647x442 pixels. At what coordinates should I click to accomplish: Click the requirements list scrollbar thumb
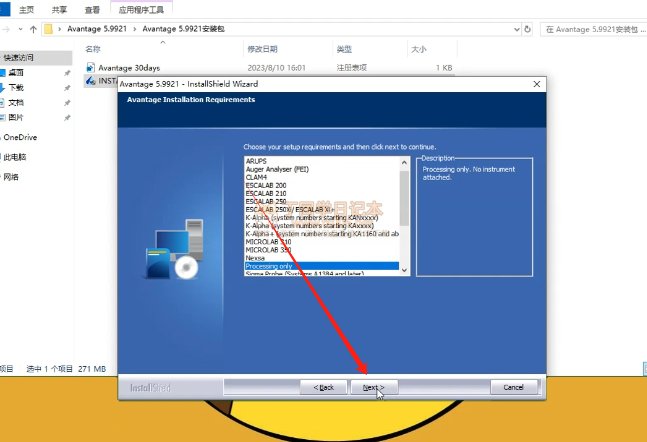(x=404, y=198)
